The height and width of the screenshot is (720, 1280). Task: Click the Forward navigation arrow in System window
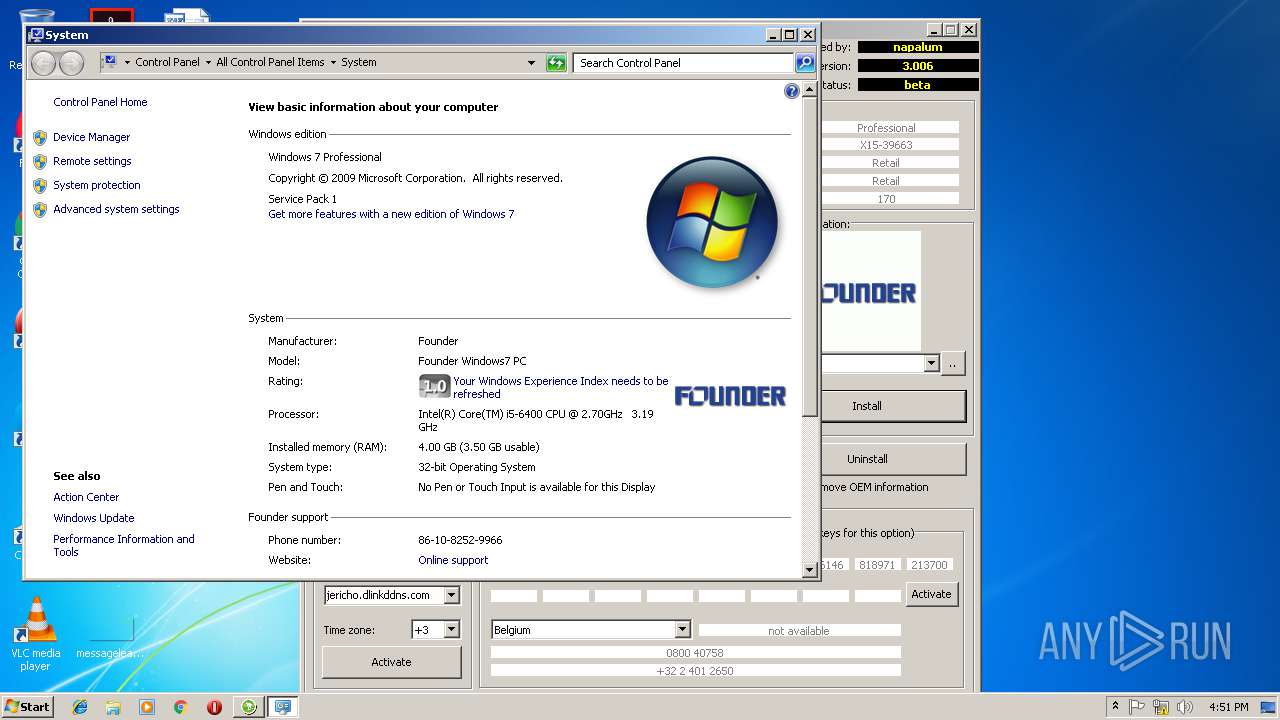coord(71,63)
